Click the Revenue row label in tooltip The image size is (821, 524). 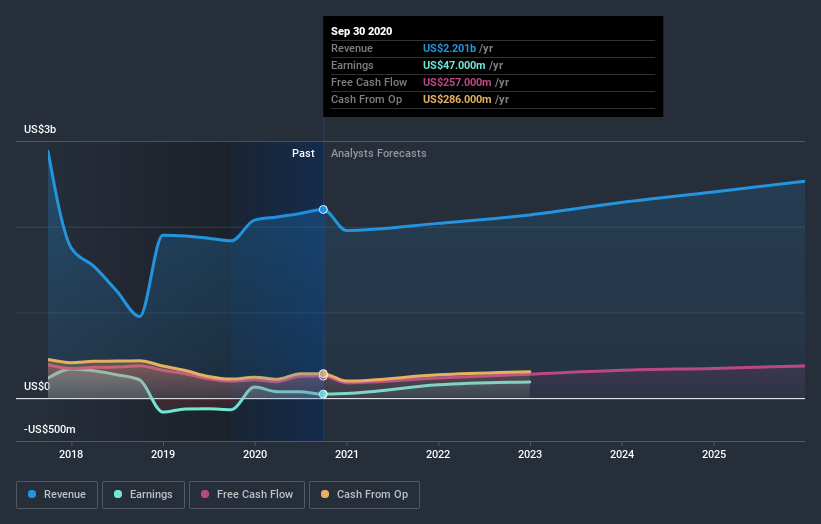click(x=352, y=48)
